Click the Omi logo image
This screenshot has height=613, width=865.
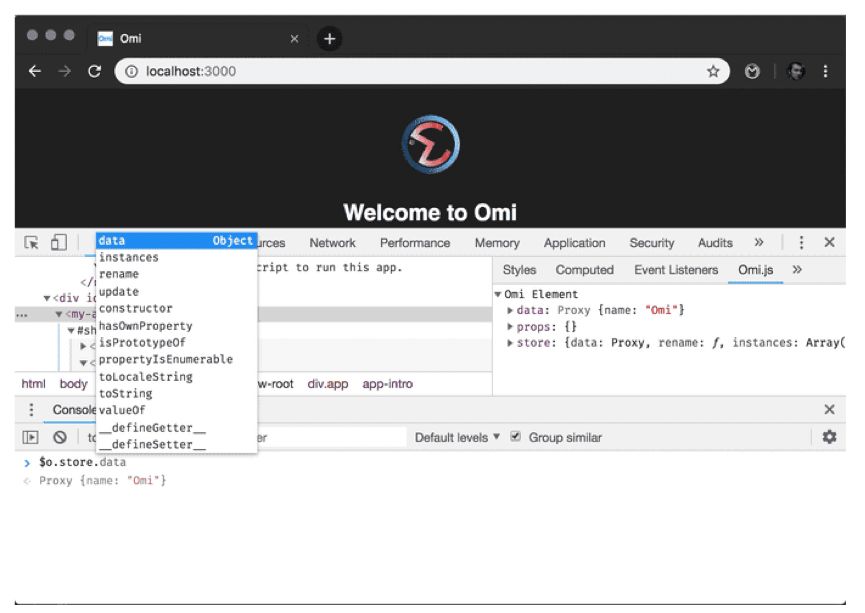point(430,145)
